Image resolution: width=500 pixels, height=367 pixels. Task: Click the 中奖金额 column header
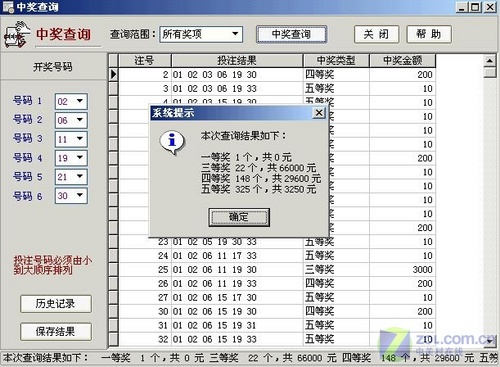point(402,61)
